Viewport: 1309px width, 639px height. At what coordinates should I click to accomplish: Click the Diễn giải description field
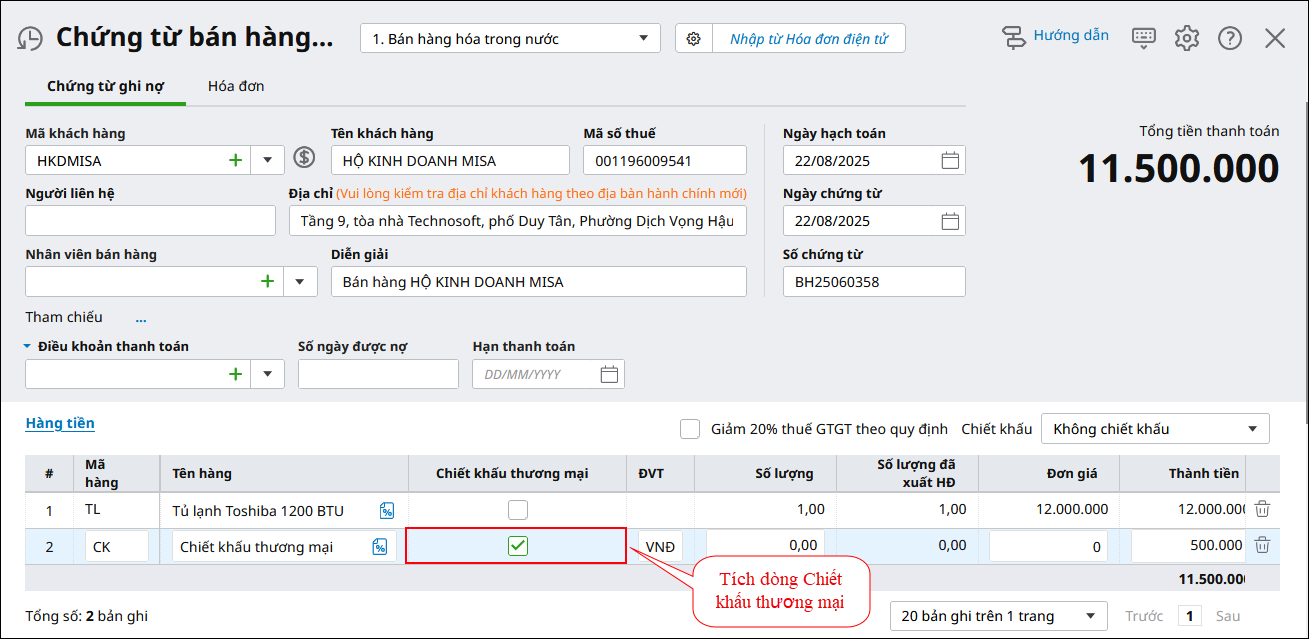click(x=539, y=282)
